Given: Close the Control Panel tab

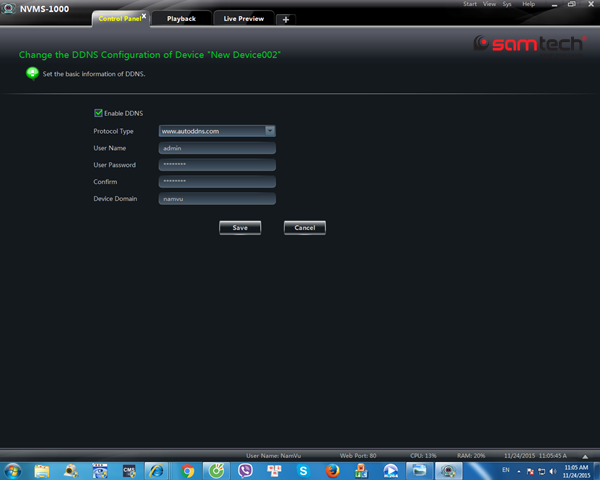Looking at the screenshot, I should [x=144, y=16].
